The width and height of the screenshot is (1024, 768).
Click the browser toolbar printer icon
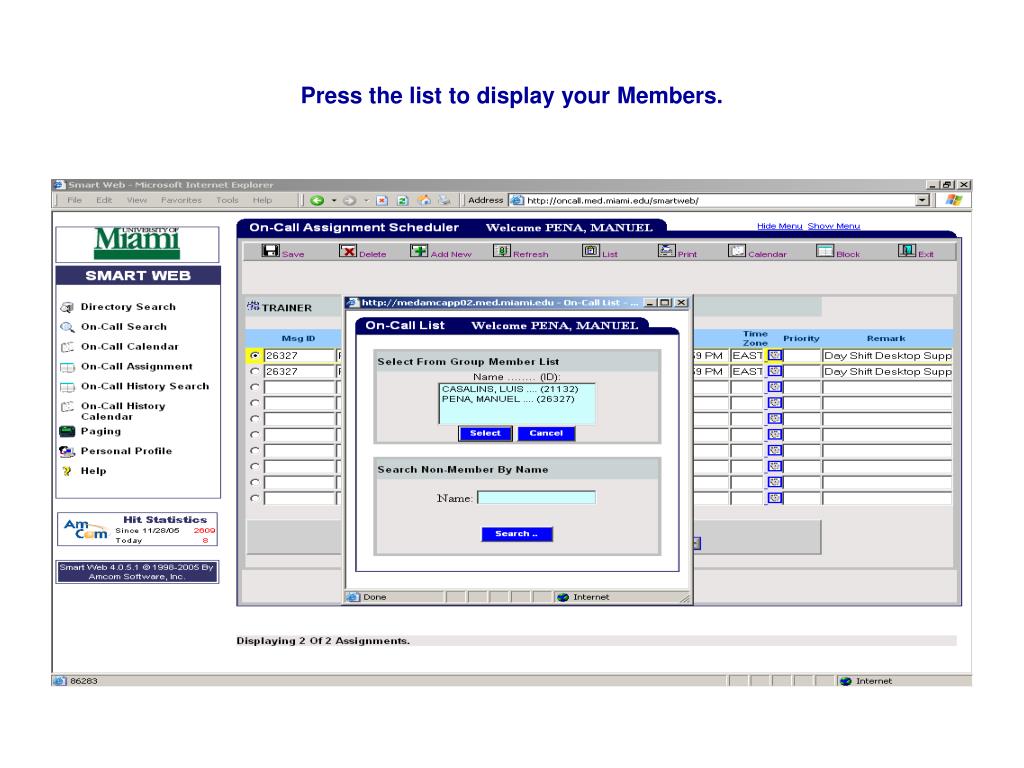pos(445,200)
